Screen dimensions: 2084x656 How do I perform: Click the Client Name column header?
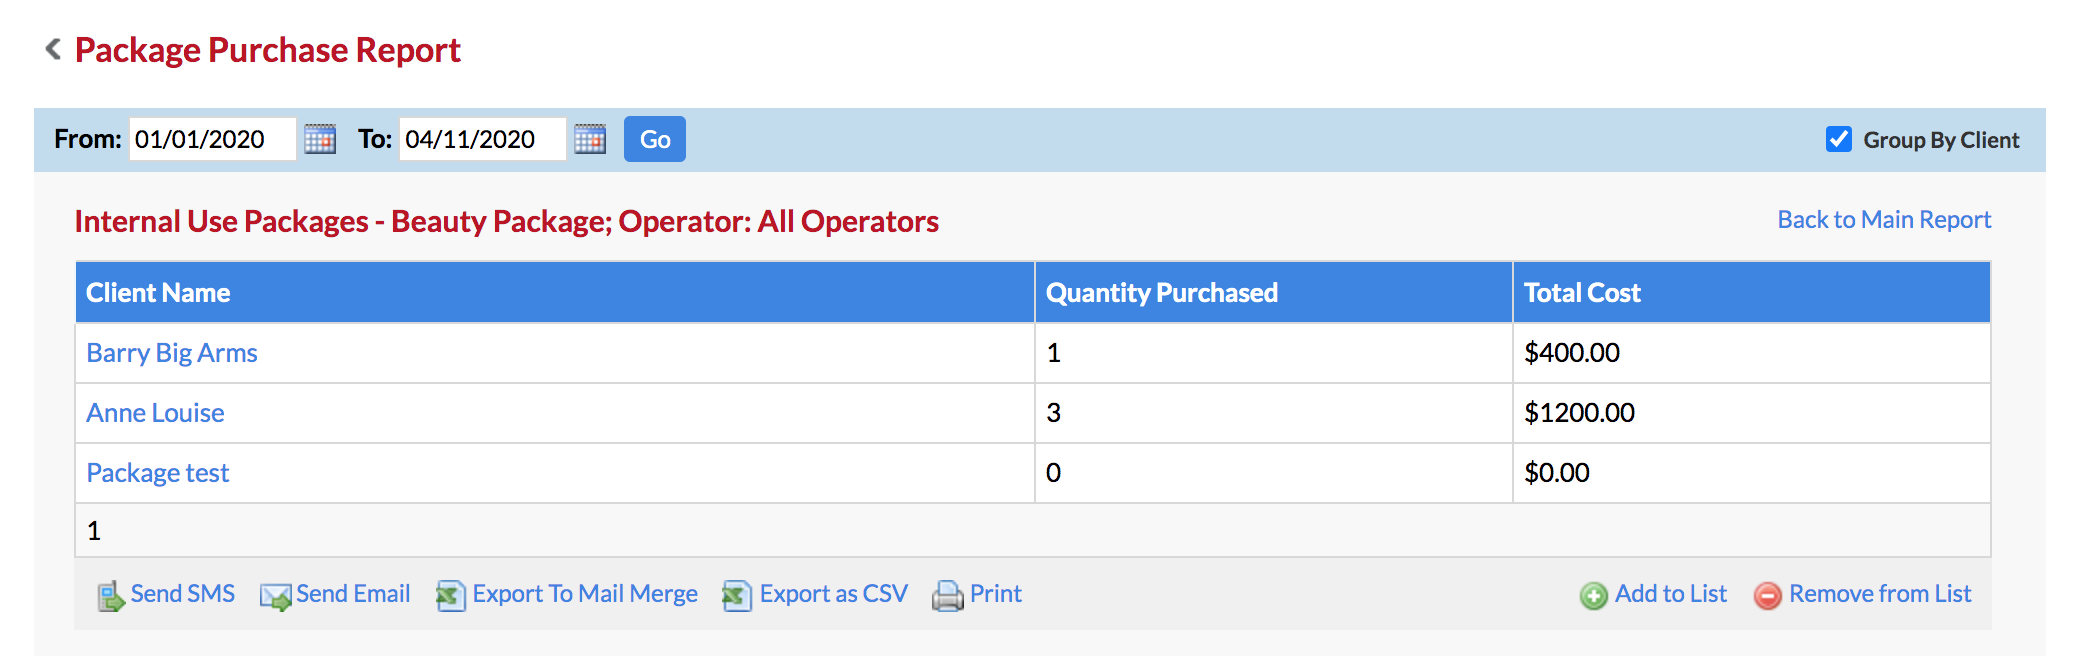(x=555, y=293)
